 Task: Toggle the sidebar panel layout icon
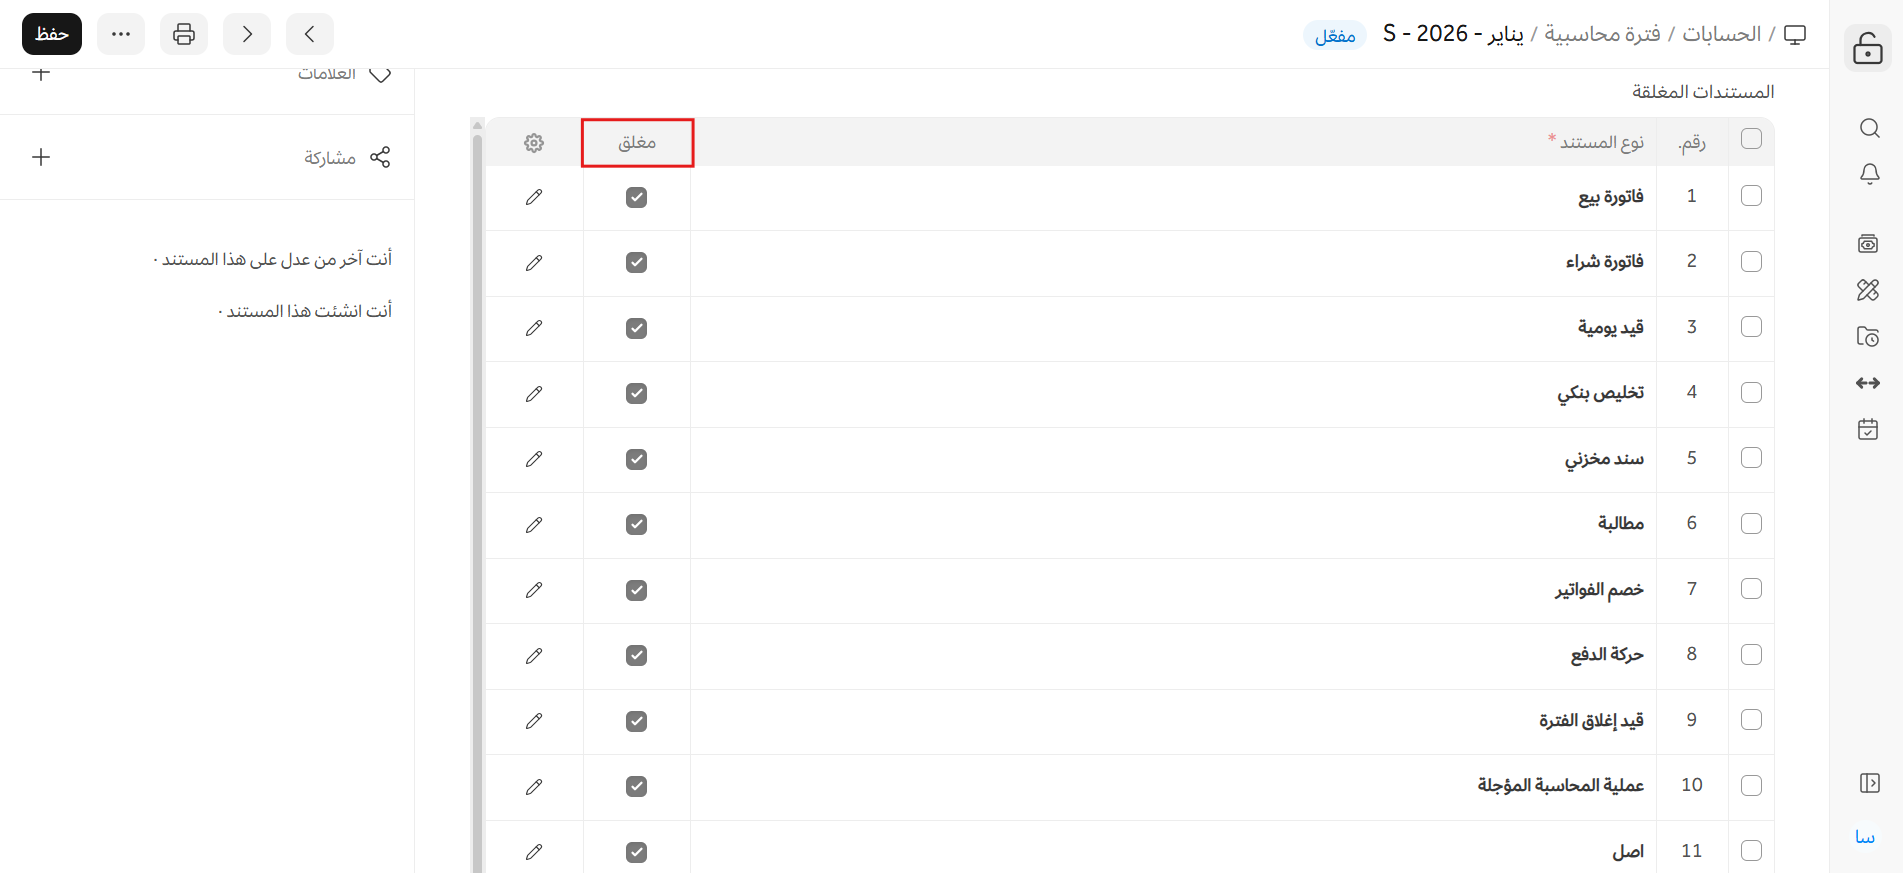1868,783
